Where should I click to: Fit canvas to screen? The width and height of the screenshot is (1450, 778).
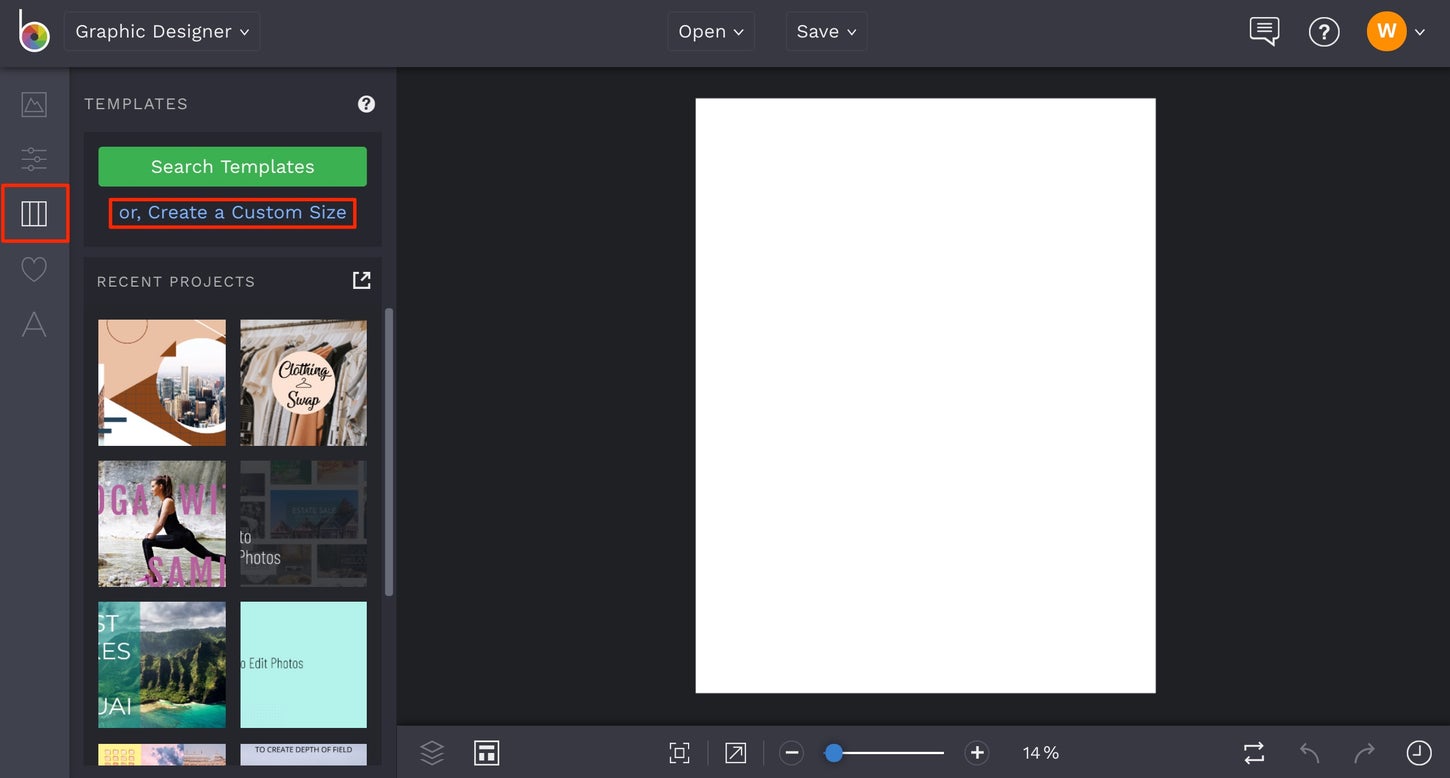679,752
